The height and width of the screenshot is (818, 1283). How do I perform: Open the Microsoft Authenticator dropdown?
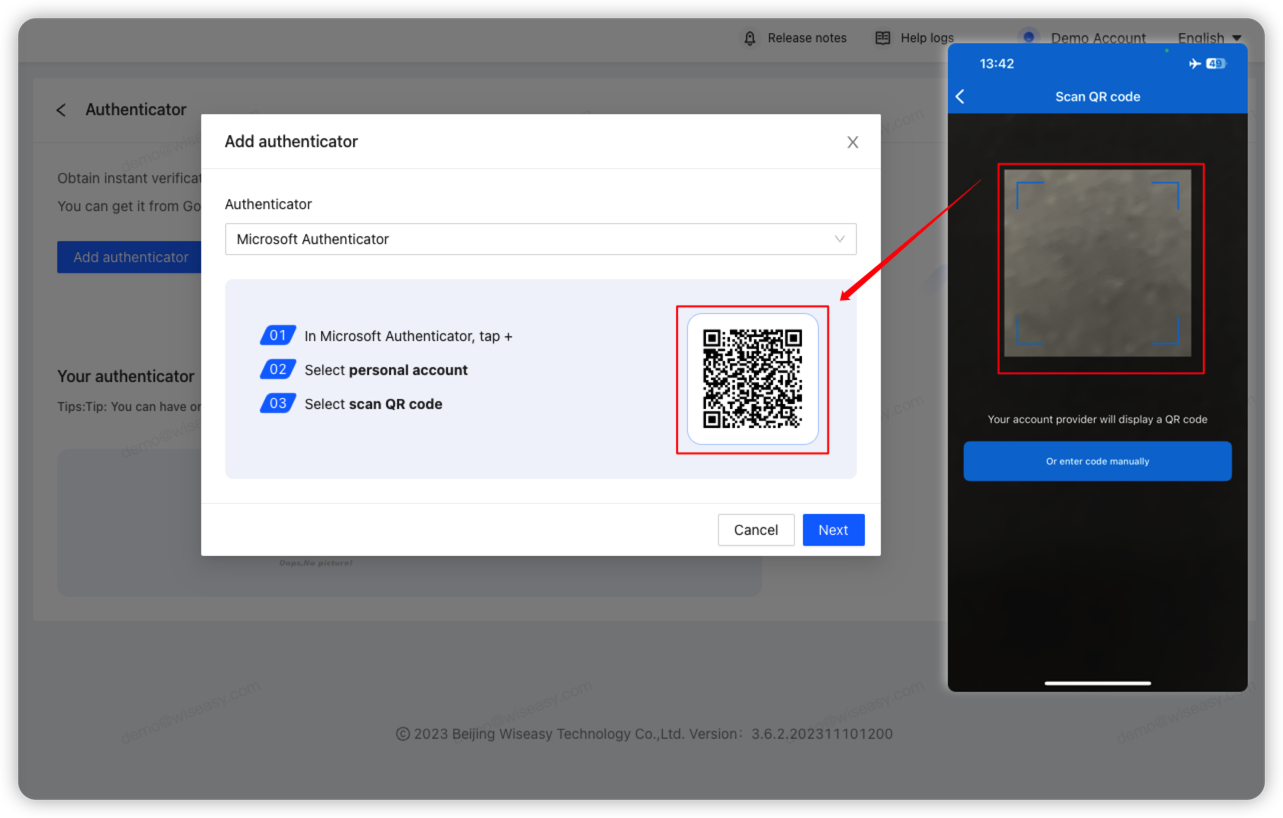540,239
